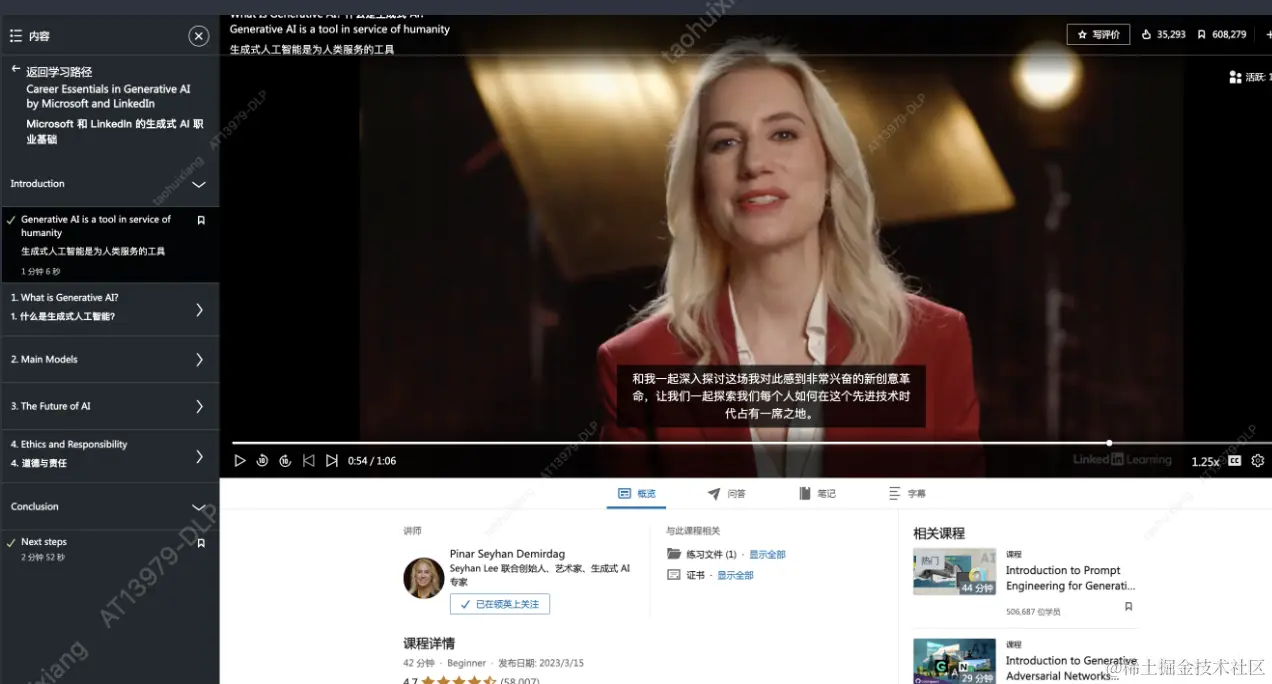
Task: Switch to the 笔记 notebook tab
Action: [x=817, y=494]
